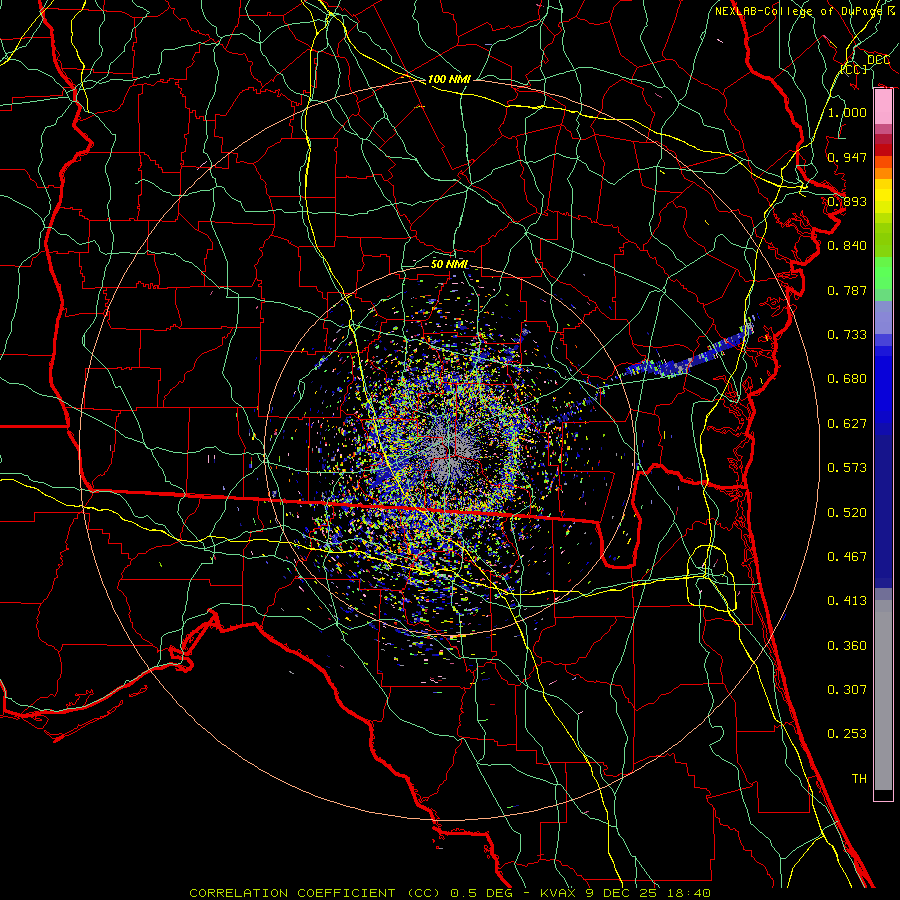This screenshot has height=900, width=900.
Task: Click the 0.627 scale value
Action: click(x=847, y=424)
